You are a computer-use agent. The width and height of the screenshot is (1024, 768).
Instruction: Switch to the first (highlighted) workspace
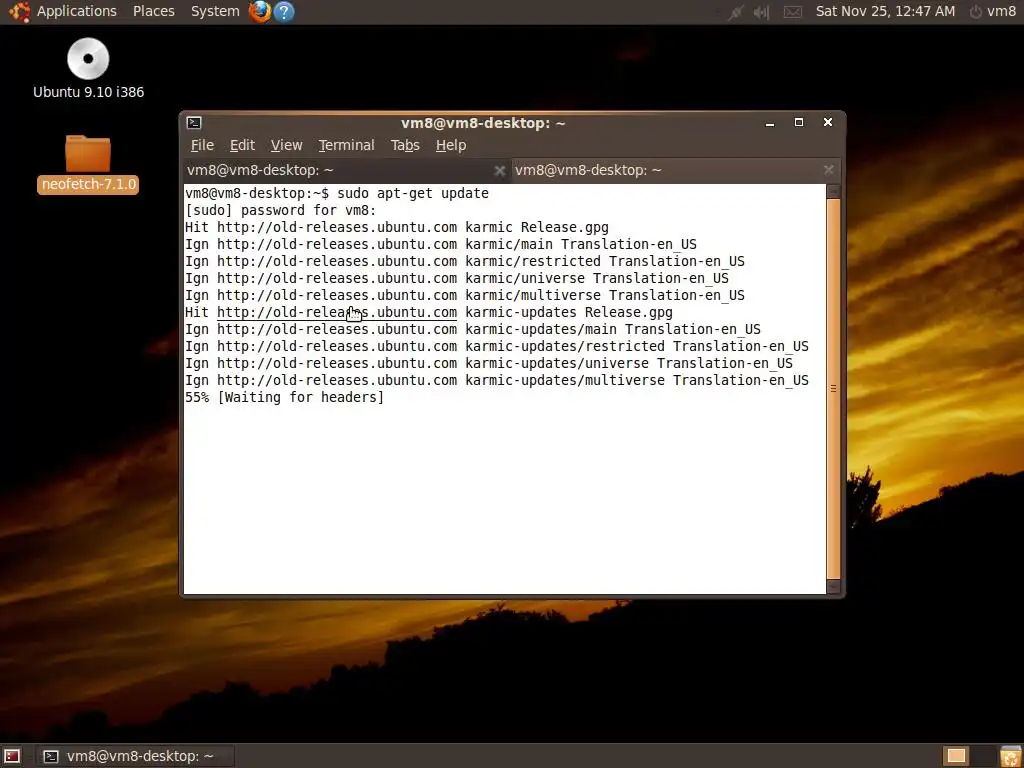click(x=956, y=756)
